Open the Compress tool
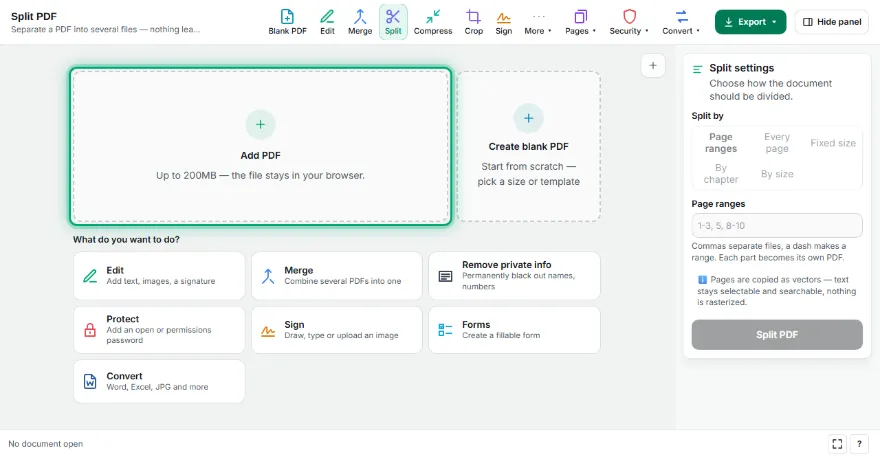 coord(433,22)
